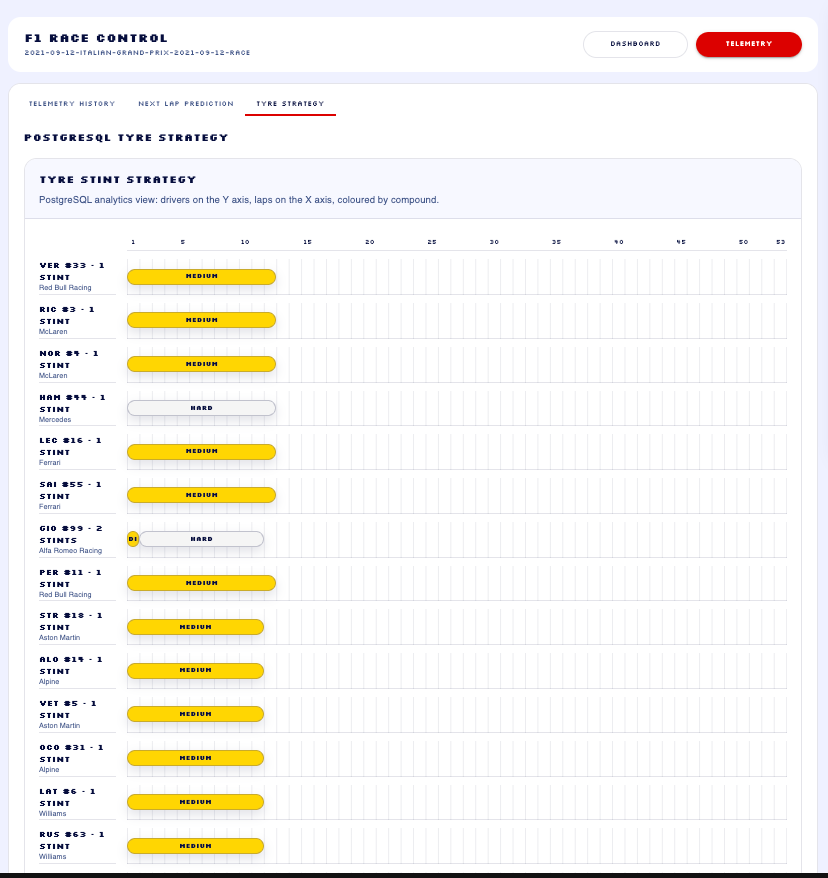Click the red Telemetry button
Screen dimensions: 828x878
pyautogui.click(x=749, y=44)
